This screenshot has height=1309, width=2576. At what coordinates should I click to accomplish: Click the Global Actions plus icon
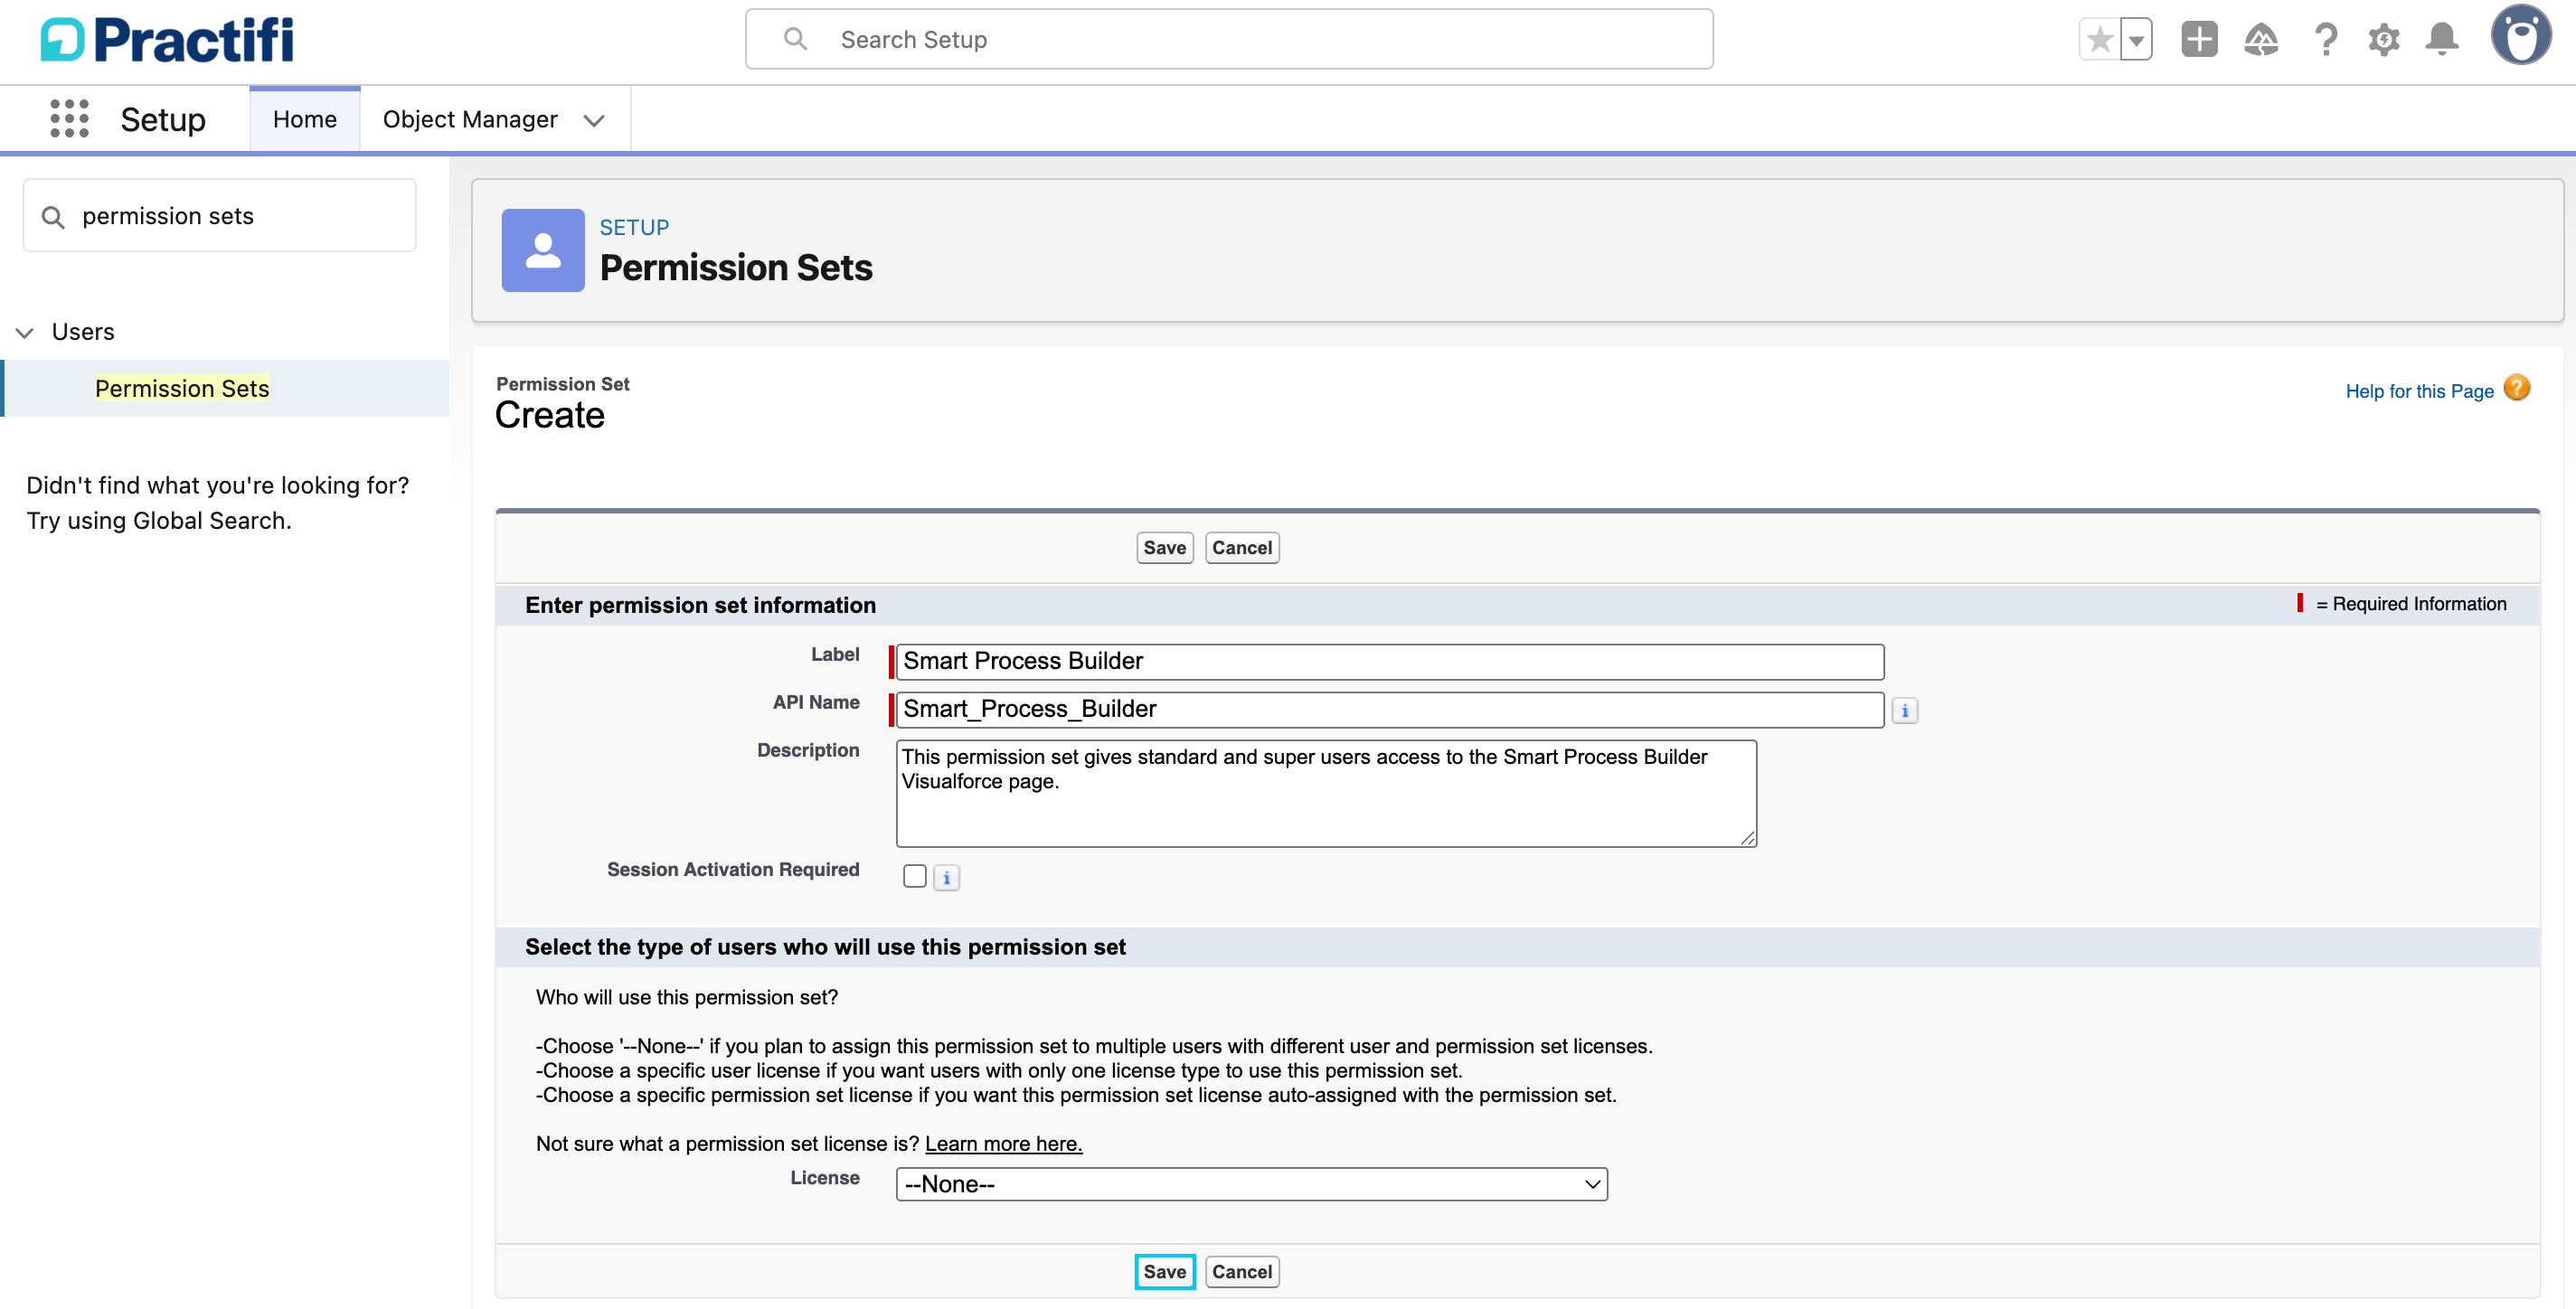pyautogui.click(x=2199, y=40)
